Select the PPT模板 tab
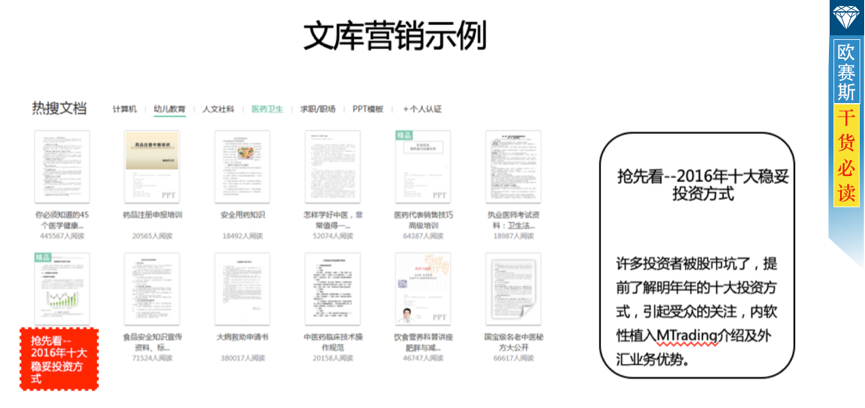This screenshot has height=408, width=865. coord(367,108)
